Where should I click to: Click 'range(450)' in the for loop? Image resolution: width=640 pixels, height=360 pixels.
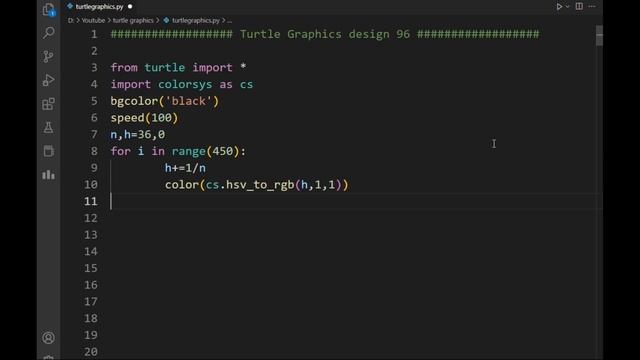tap(205, 151)
